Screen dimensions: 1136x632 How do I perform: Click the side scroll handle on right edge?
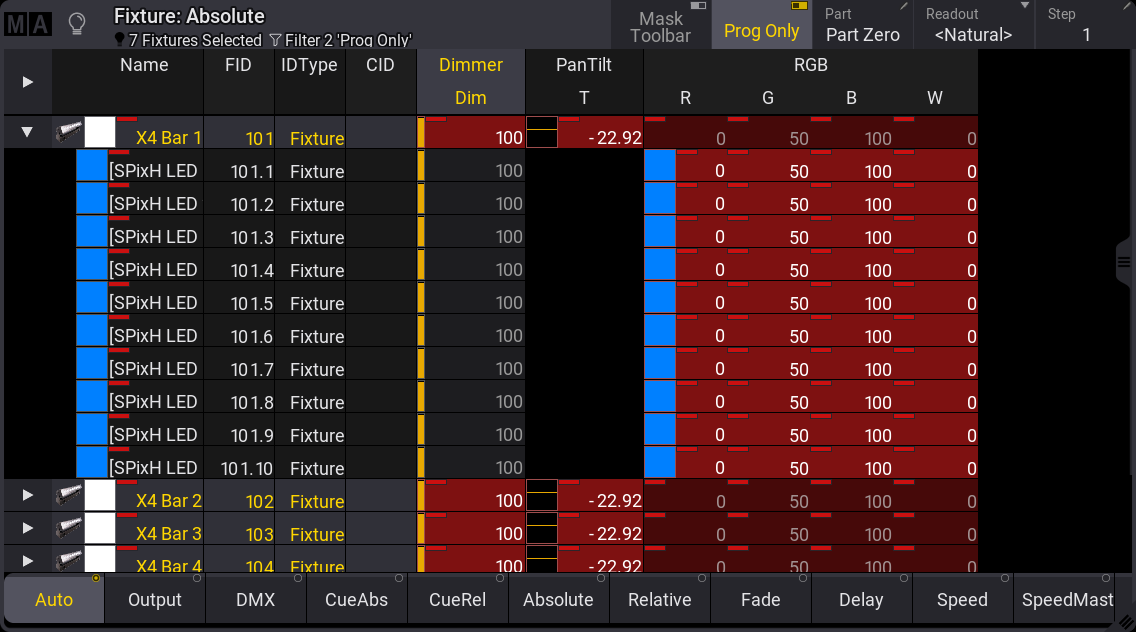point(1124,262)
